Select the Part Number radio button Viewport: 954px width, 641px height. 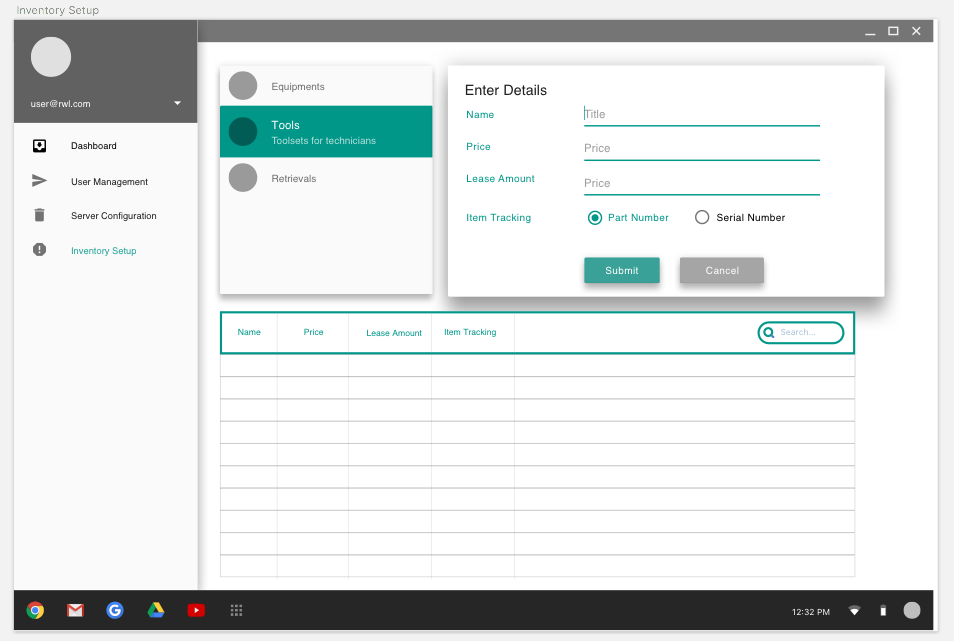point(595,218)
